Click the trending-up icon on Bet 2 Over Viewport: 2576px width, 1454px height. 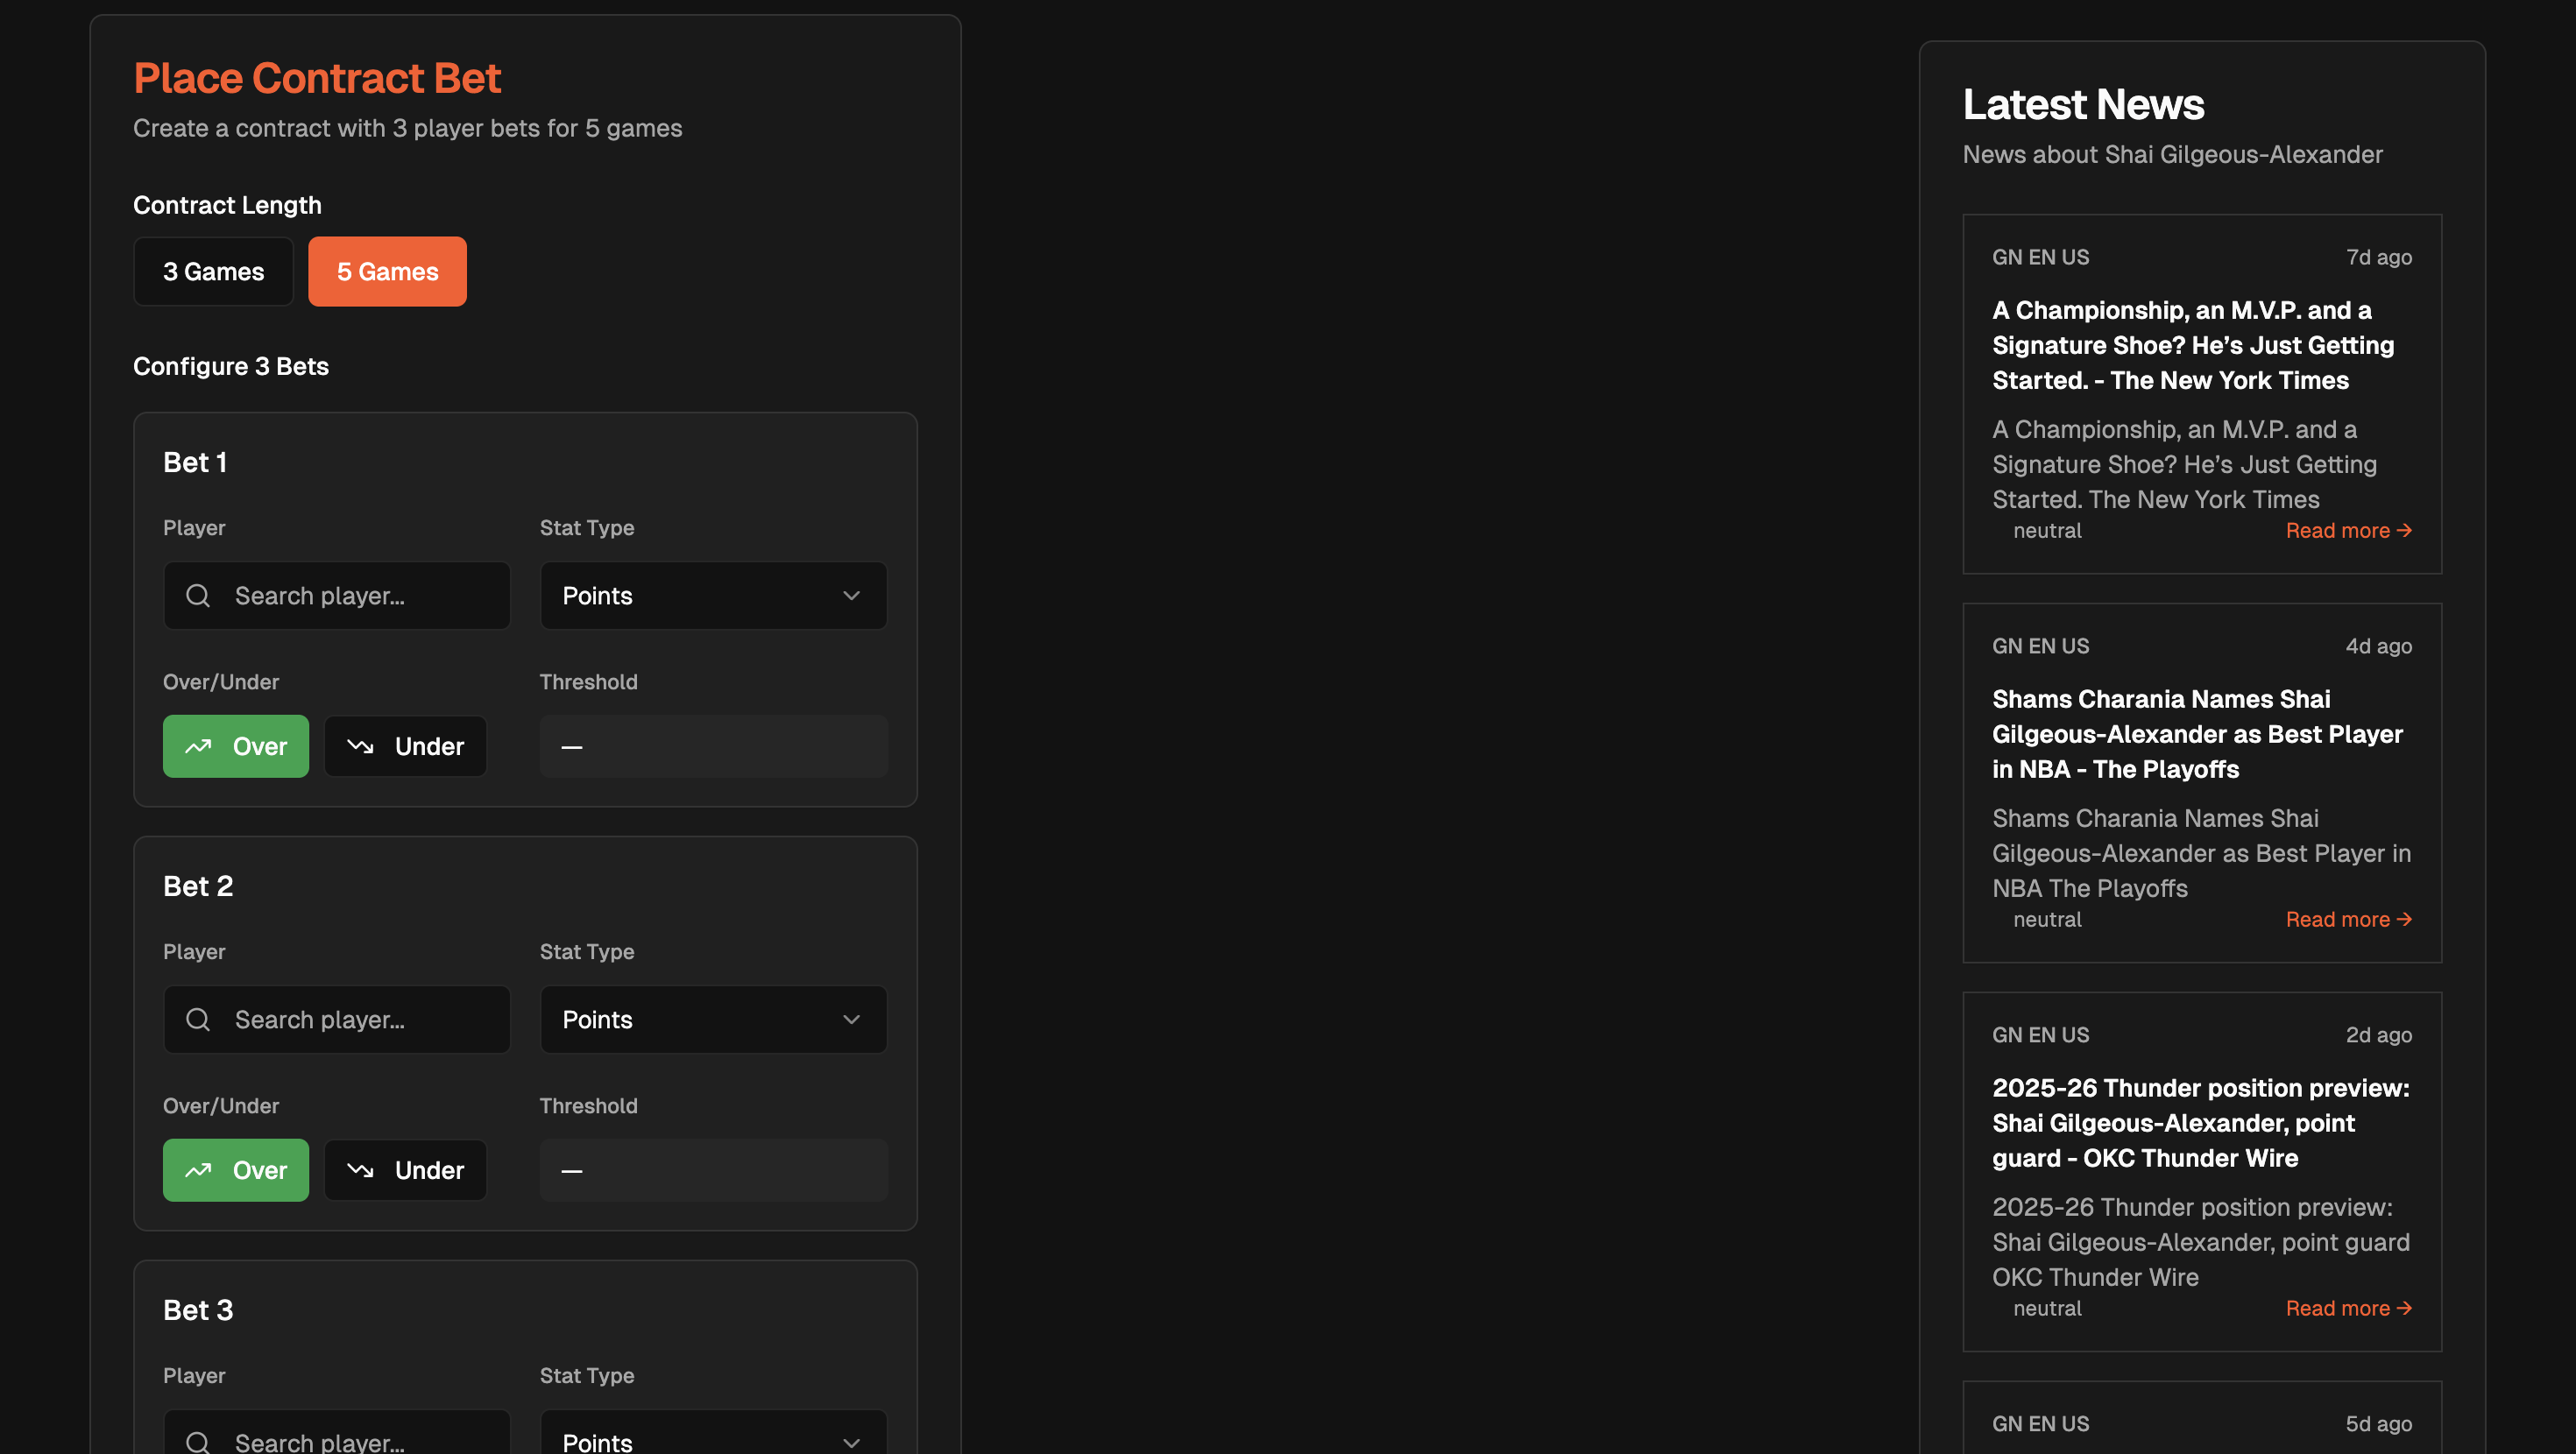(x=199, y=1170)
